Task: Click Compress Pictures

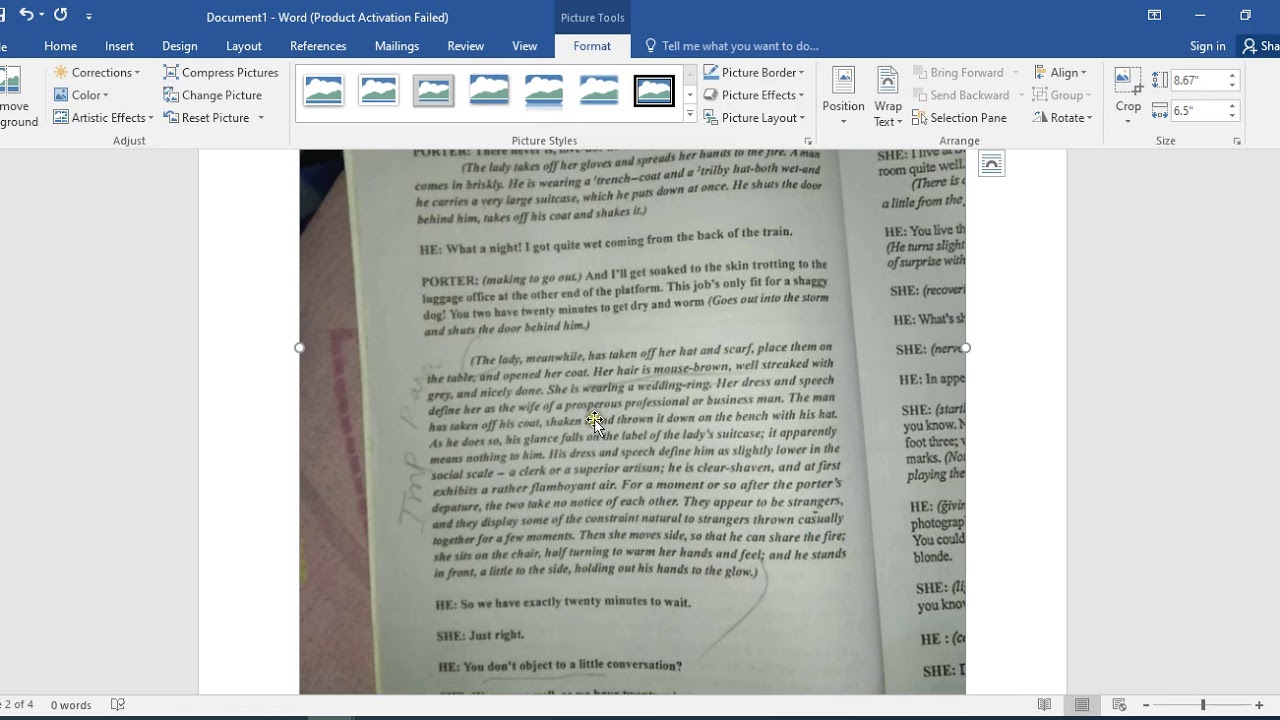Action: [221, 73]
